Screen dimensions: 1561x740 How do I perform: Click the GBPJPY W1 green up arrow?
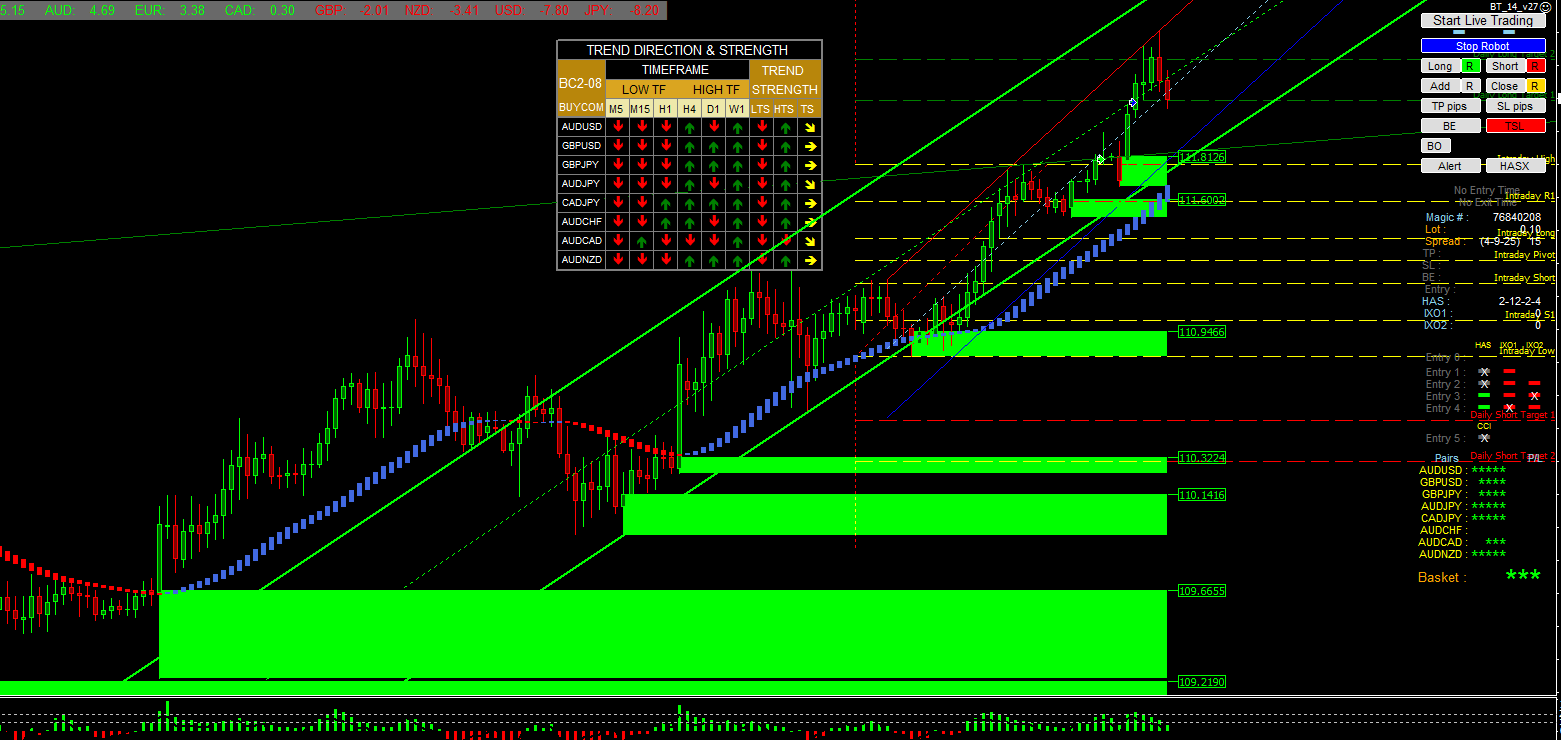pyautogui.click(x=737, y=165)
